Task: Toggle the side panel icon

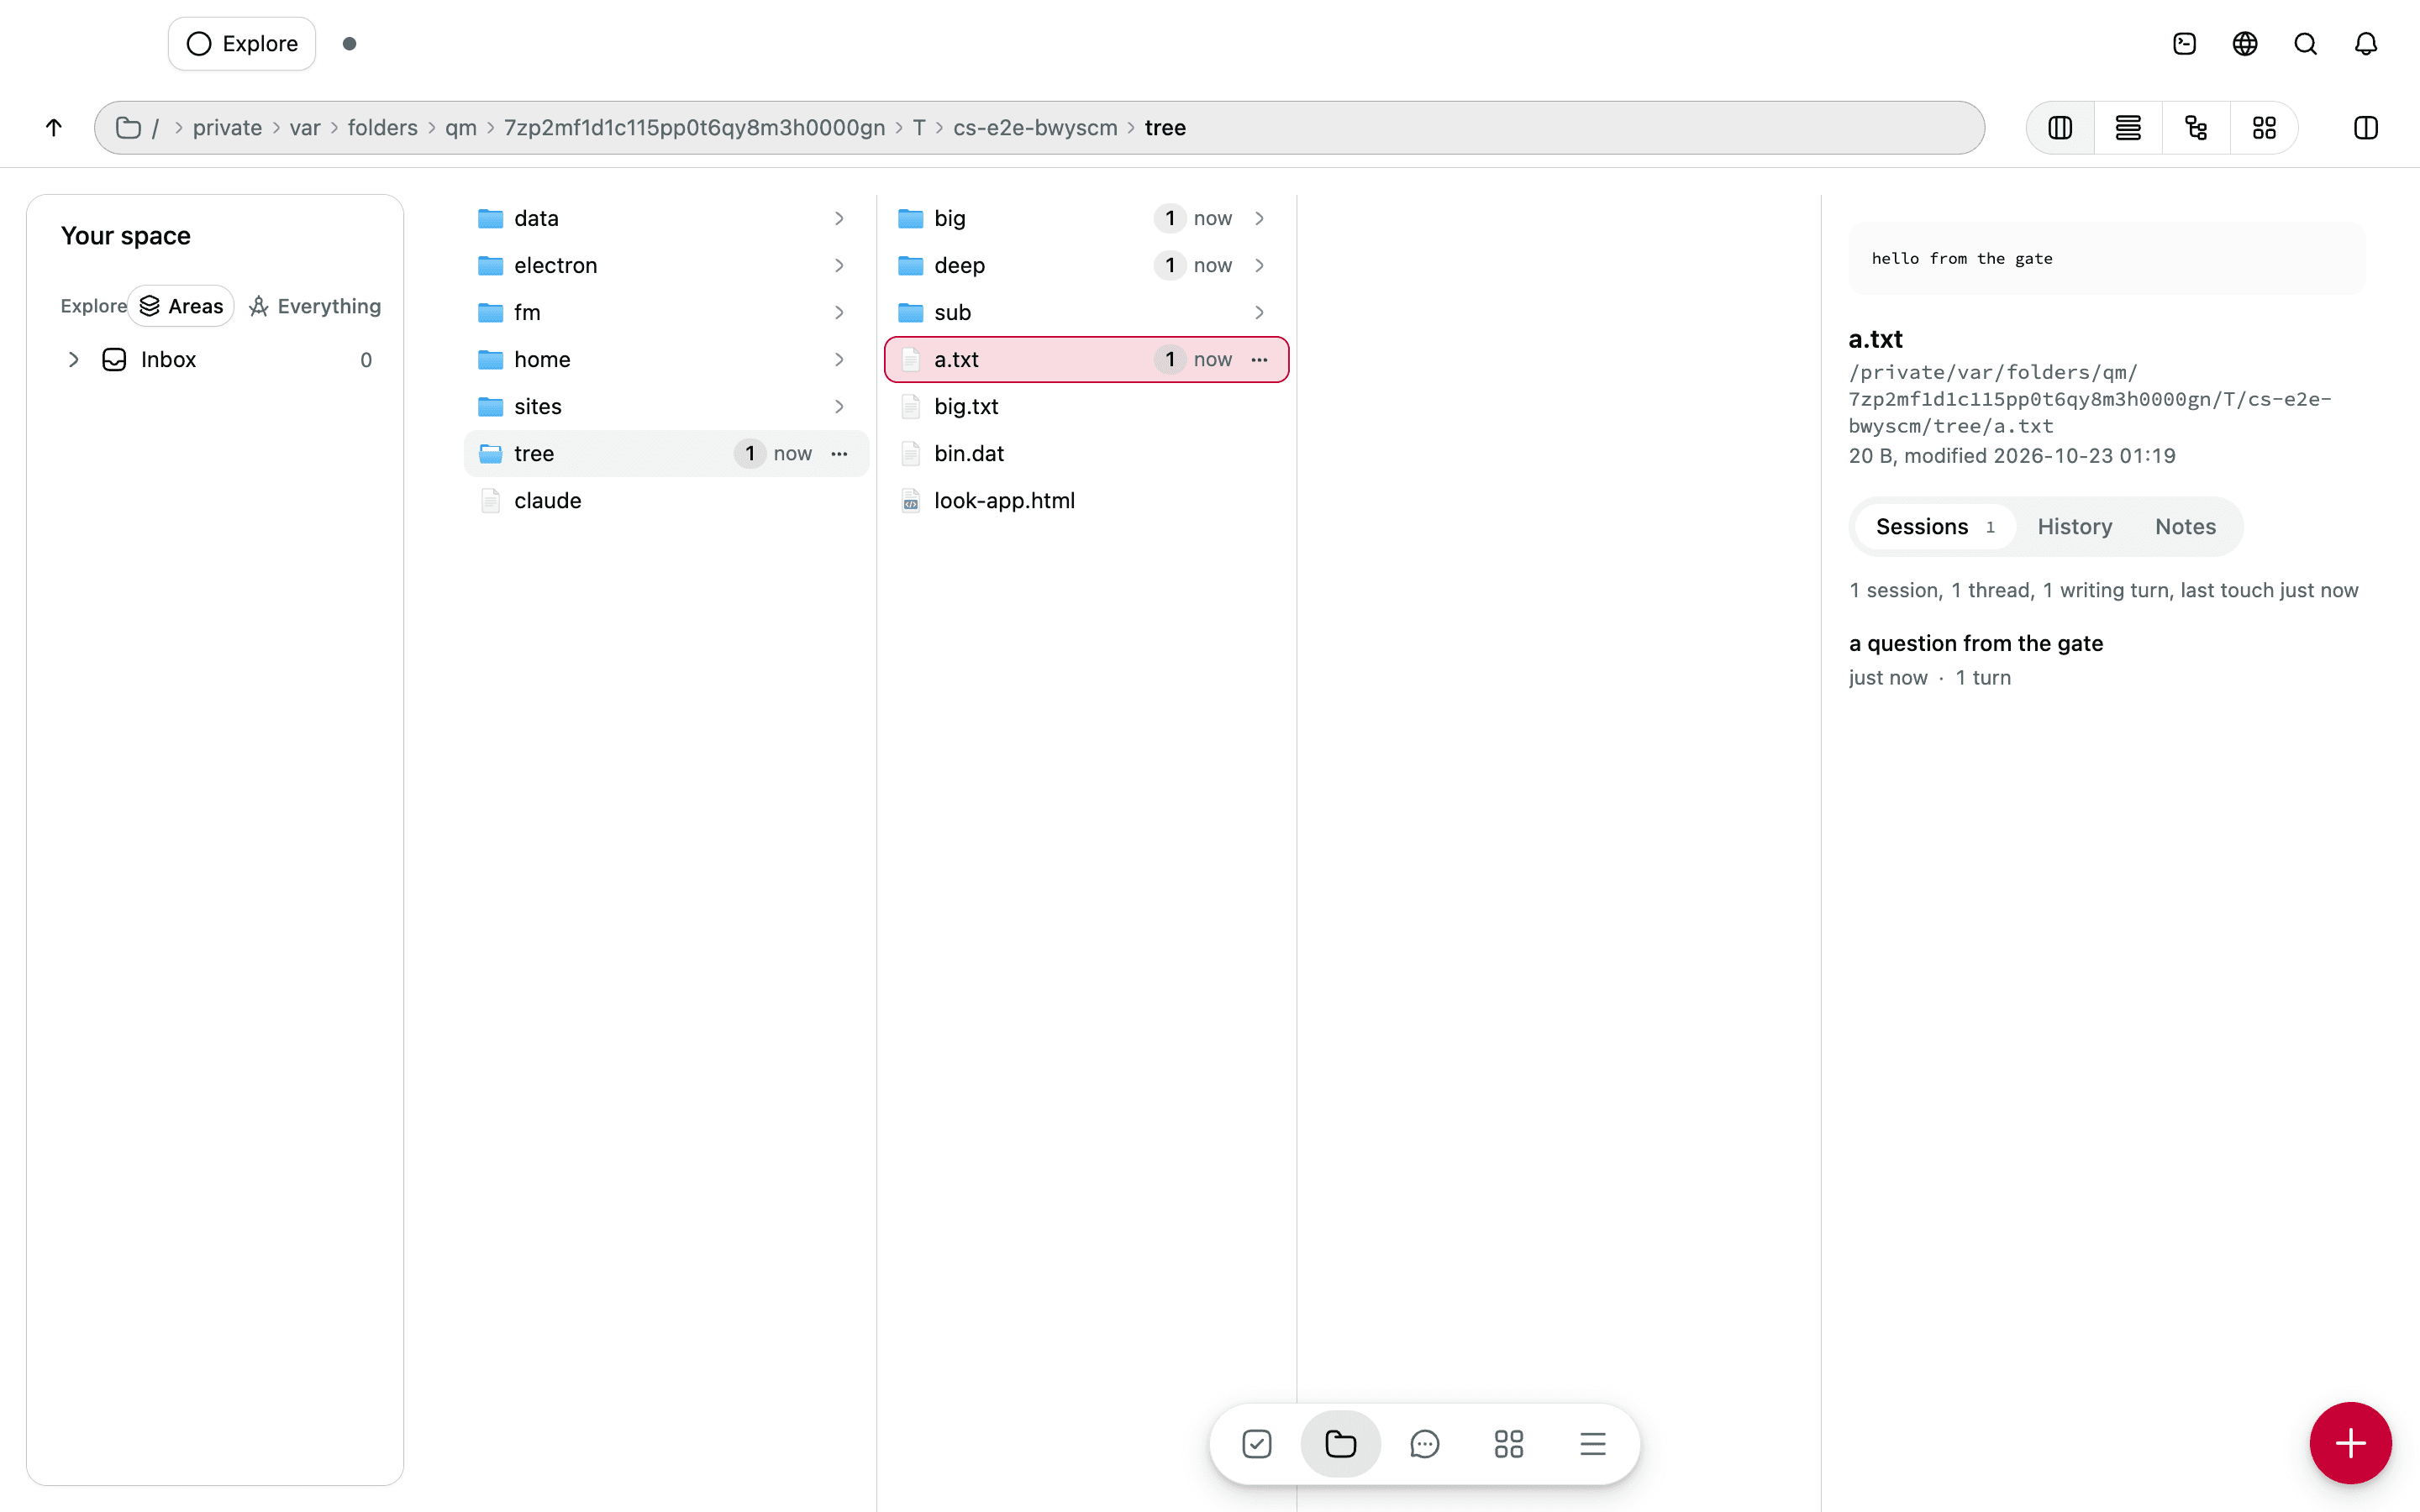Action: click(2365, 127)
